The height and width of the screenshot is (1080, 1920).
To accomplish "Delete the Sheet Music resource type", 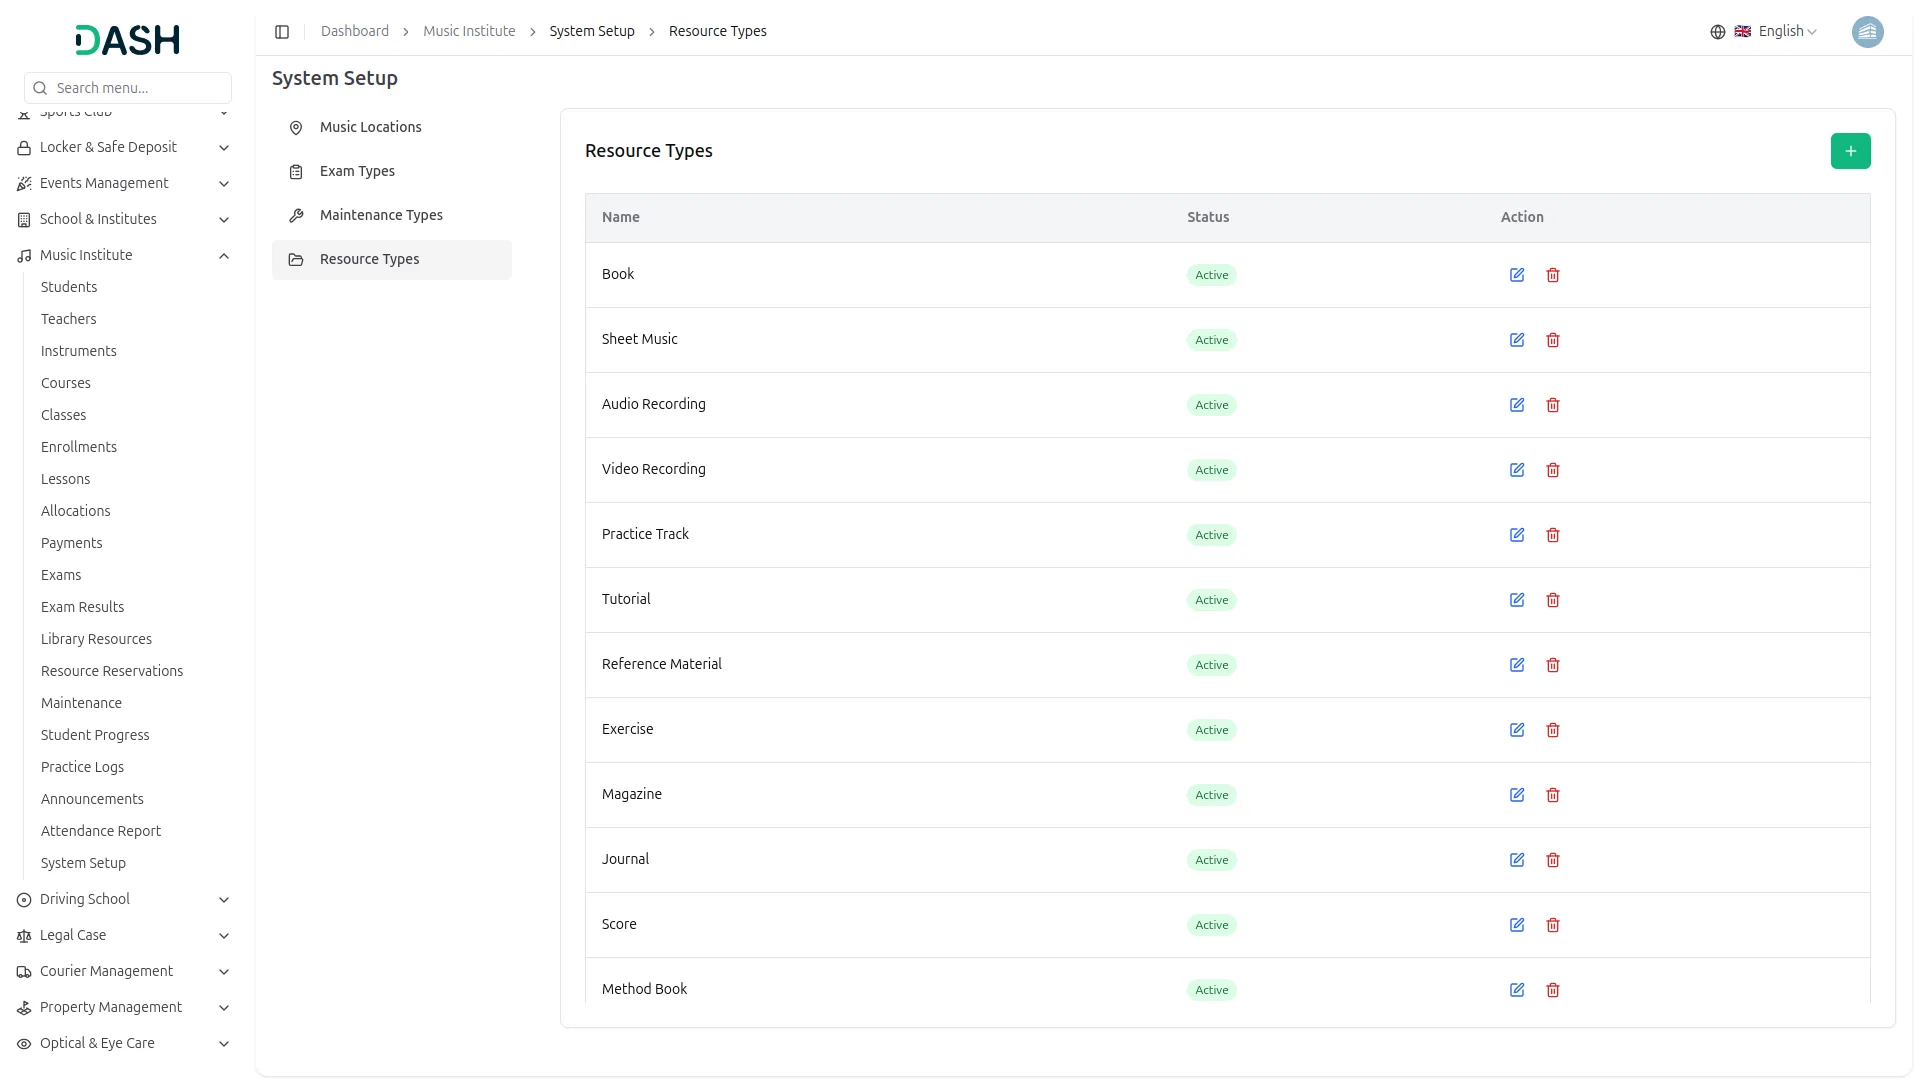I will click(x=1552, y=340).
